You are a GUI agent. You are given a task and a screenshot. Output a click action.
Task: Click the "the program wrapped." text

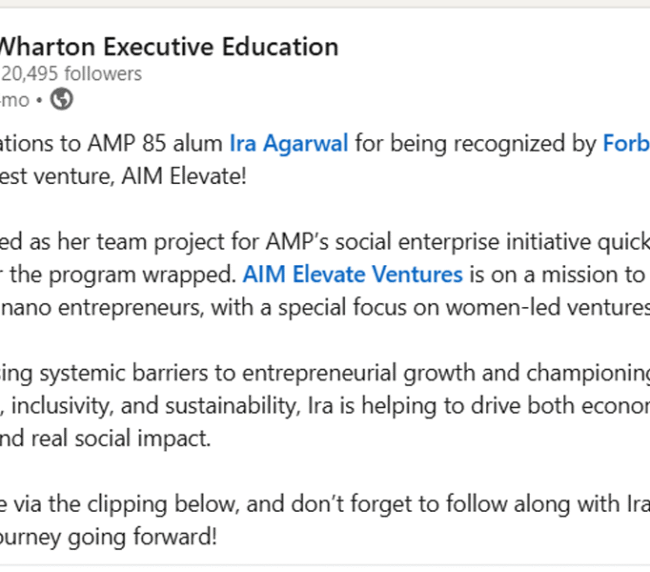tap(123, 274)
